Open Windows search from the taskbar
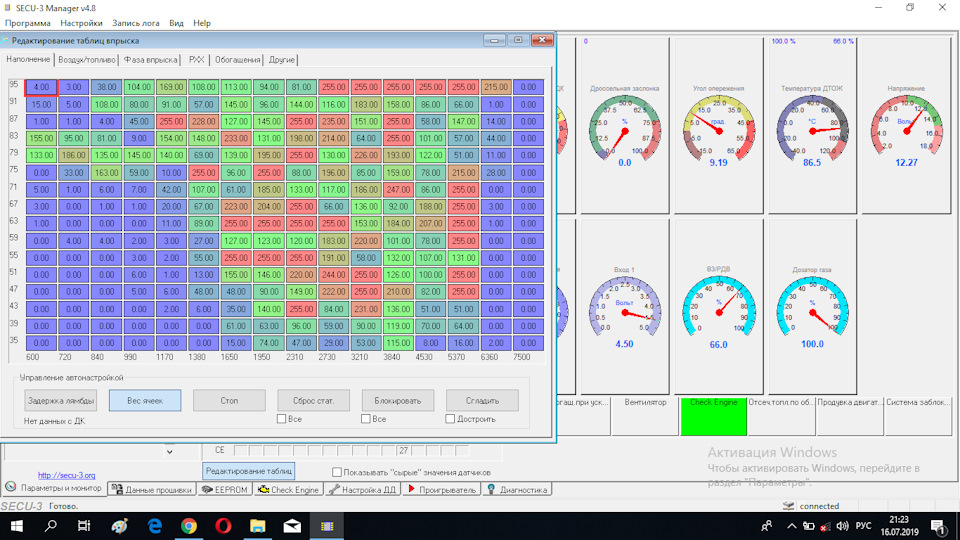The image size is (960, 540). (50, 526)
